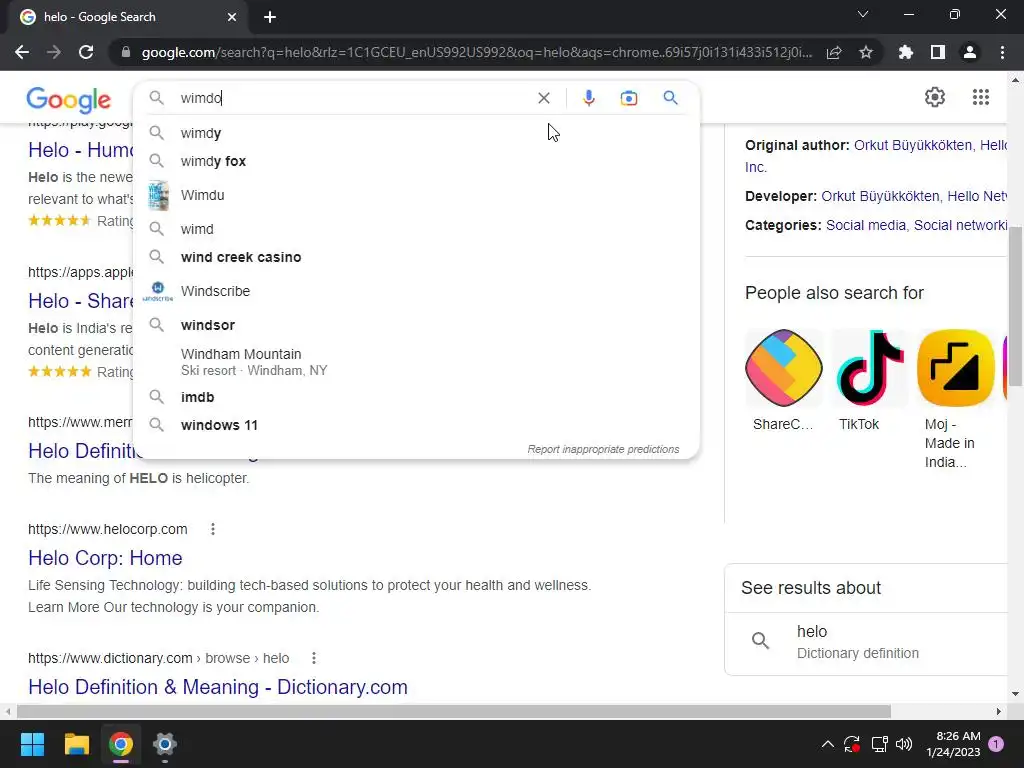The height and width of the screenshot is (768, 1024).
Task: Click the forward navigation arrow
Action: (54, 52)
